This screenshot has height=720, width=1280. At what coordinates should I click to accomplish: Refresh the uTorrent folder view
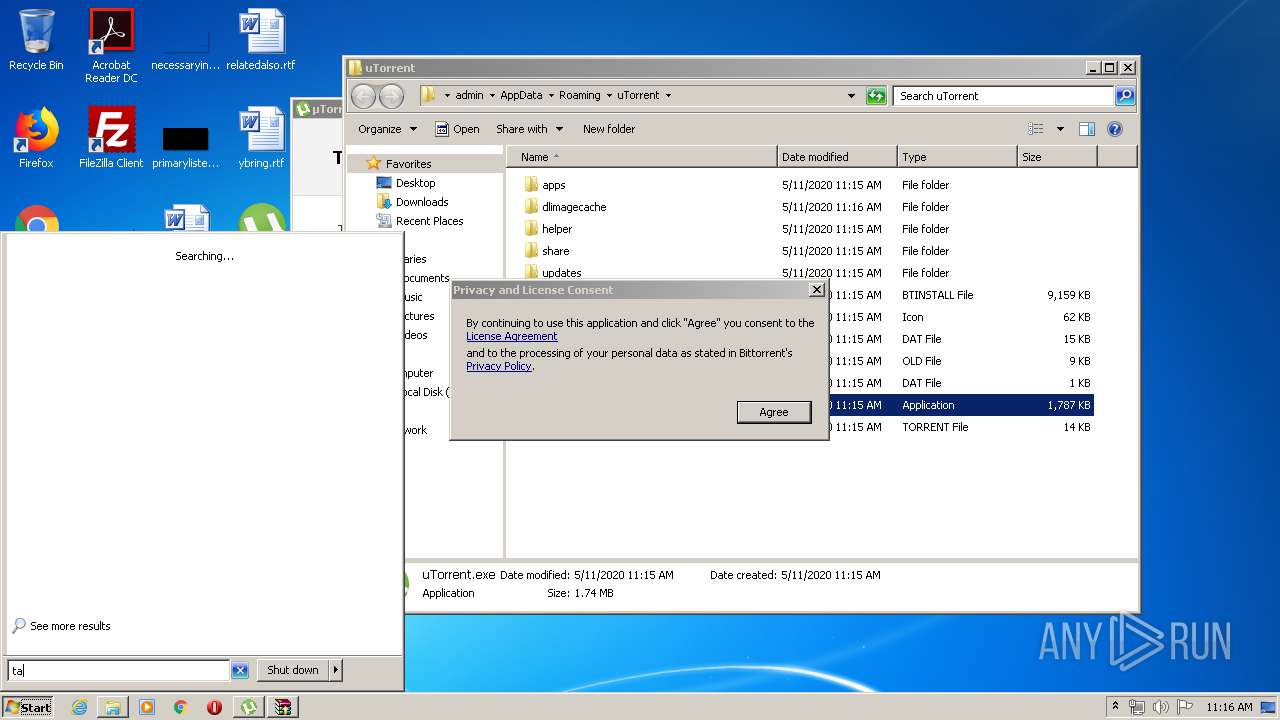[x=876, y=96]
